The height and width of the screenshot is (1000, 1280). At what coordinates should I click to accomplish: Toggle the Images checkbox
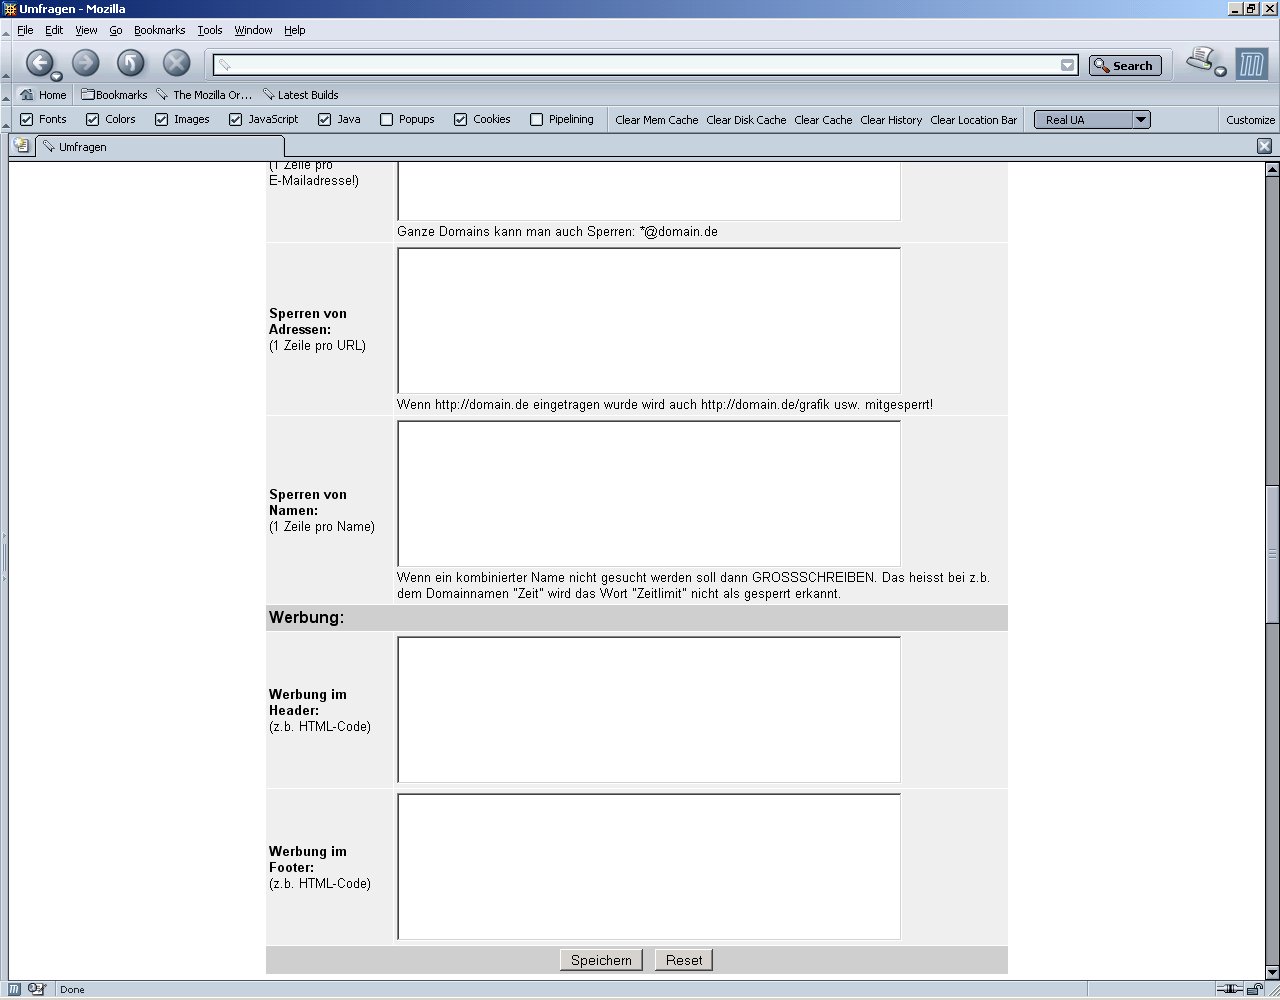click(x=161, y=120)
